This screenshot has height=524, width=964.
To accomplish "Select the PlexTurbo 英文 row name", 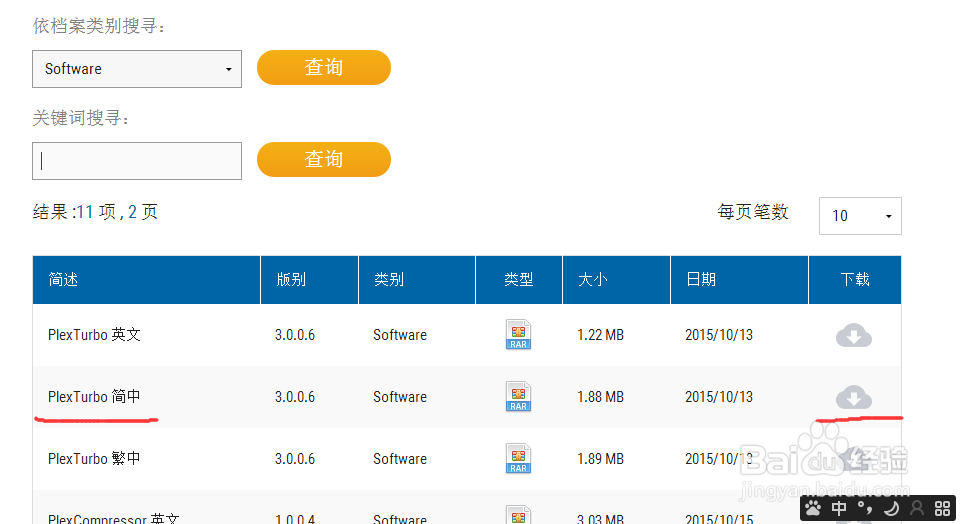I will click(94, 335).
